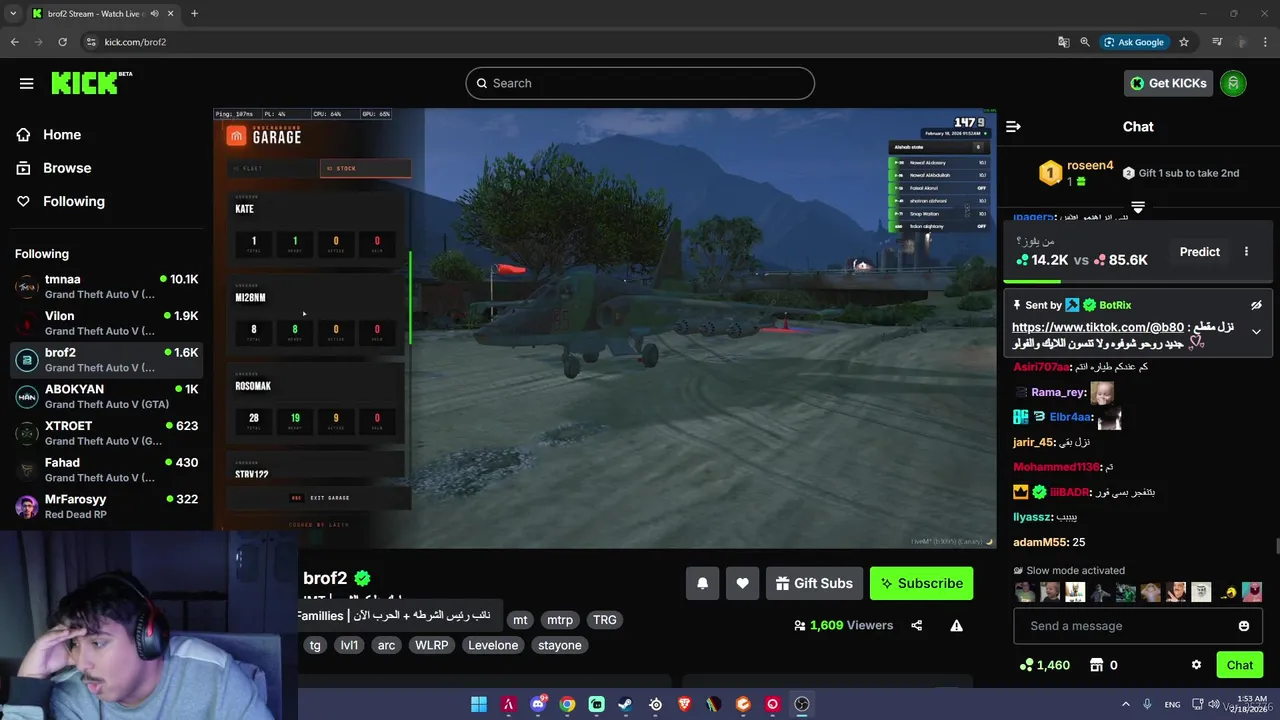Open tmnaa channel in Following list

pyautogui.click(x=107, y=287)
